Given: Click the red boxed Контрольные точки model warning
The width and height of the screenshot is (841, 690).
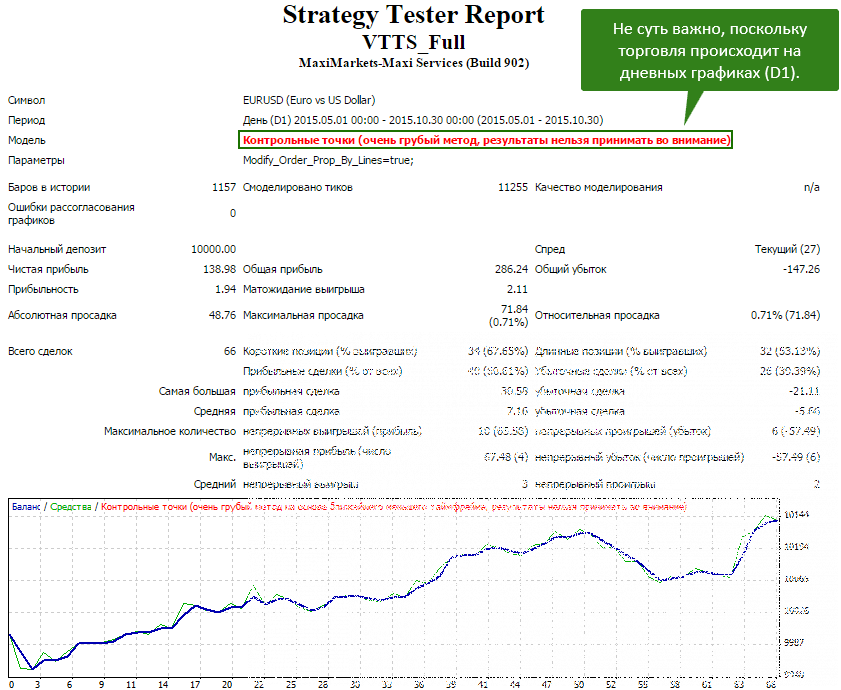Looking at the screenshot, I should pyautogui.click(x=485, y=140).
